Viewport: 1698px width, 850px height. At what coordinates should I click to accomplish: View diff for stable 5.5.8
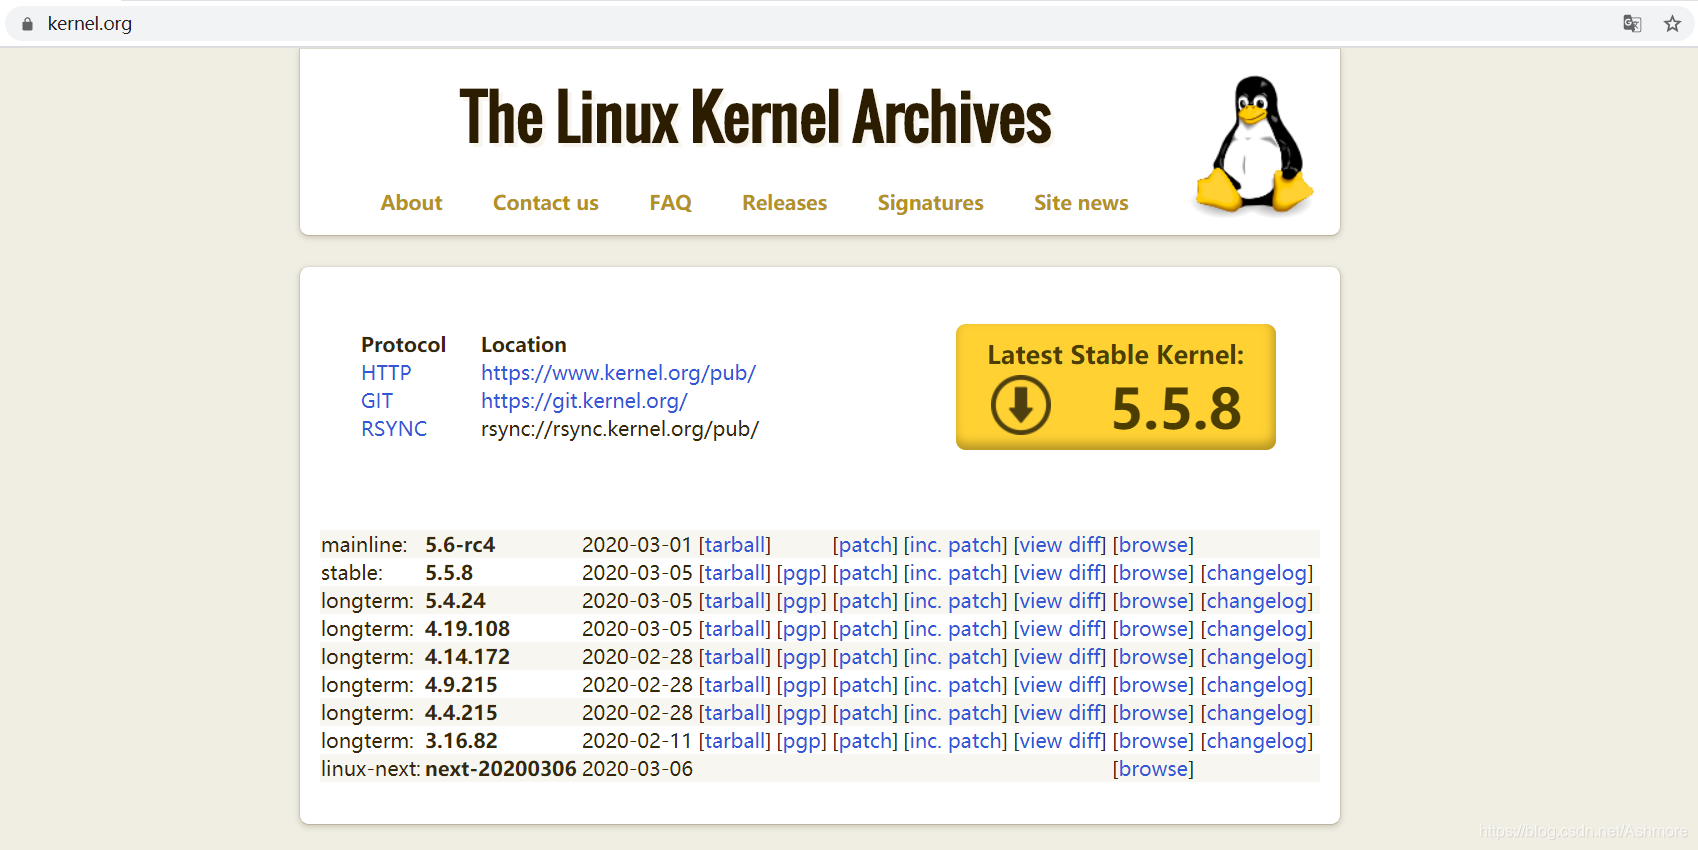click(1060, 573)
